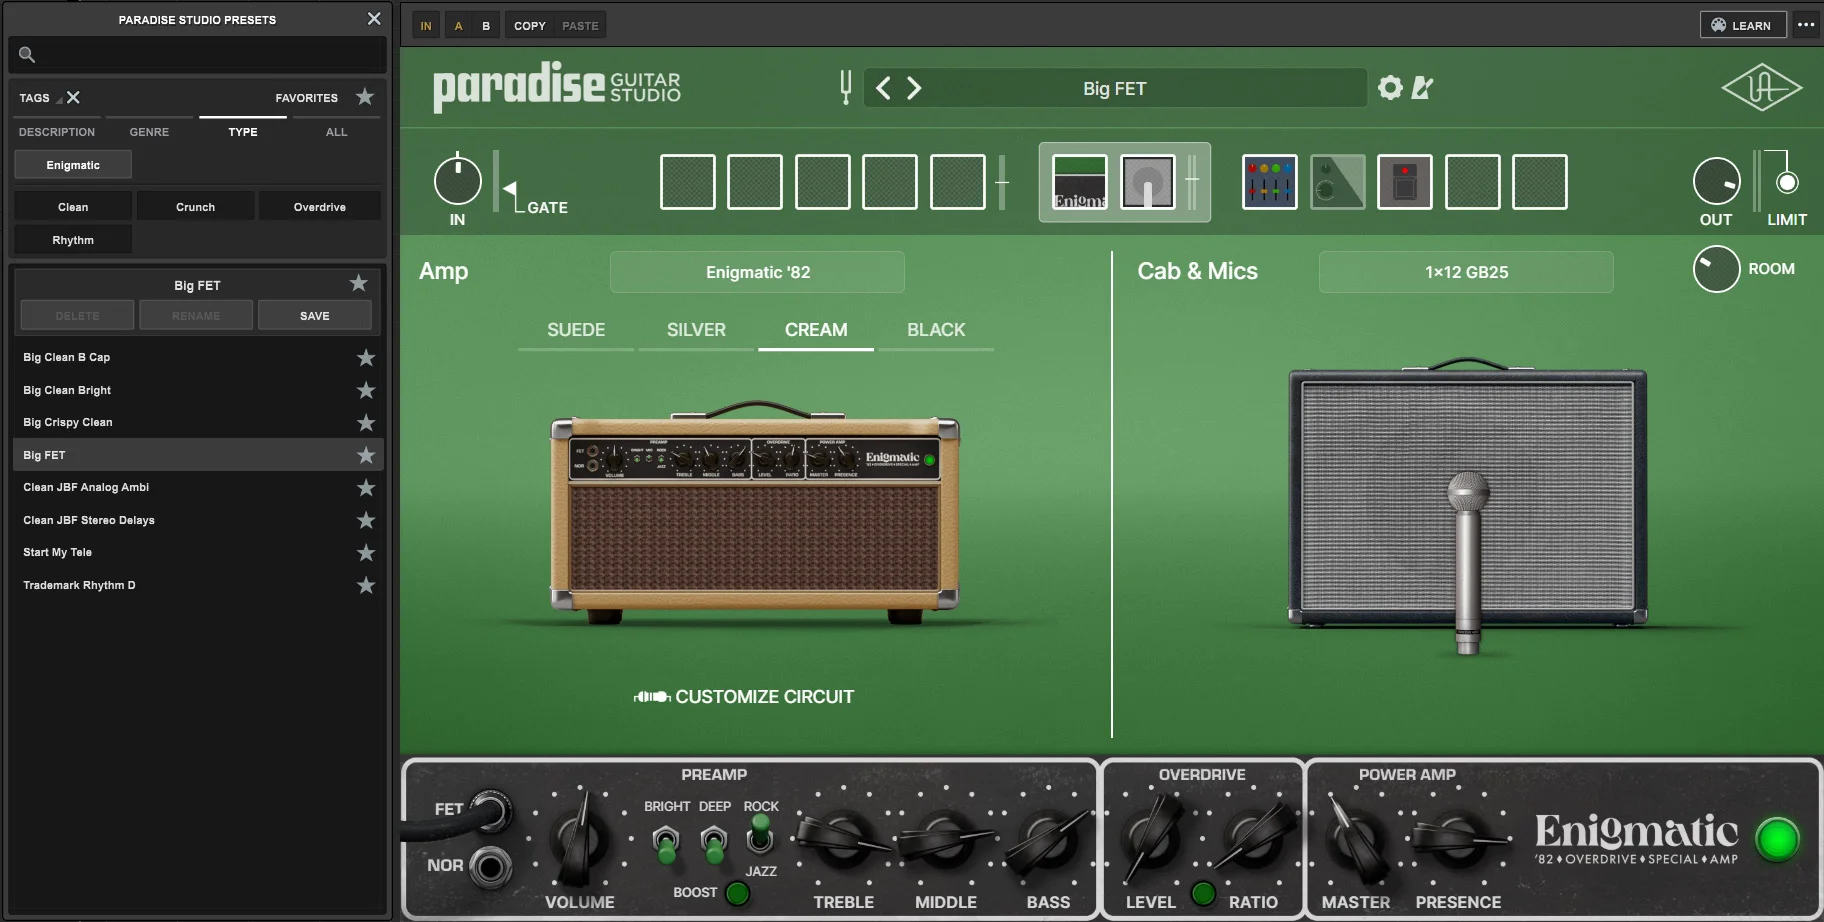
Task: Toggle the BOOST green button
Action: [x=738, y=893]
